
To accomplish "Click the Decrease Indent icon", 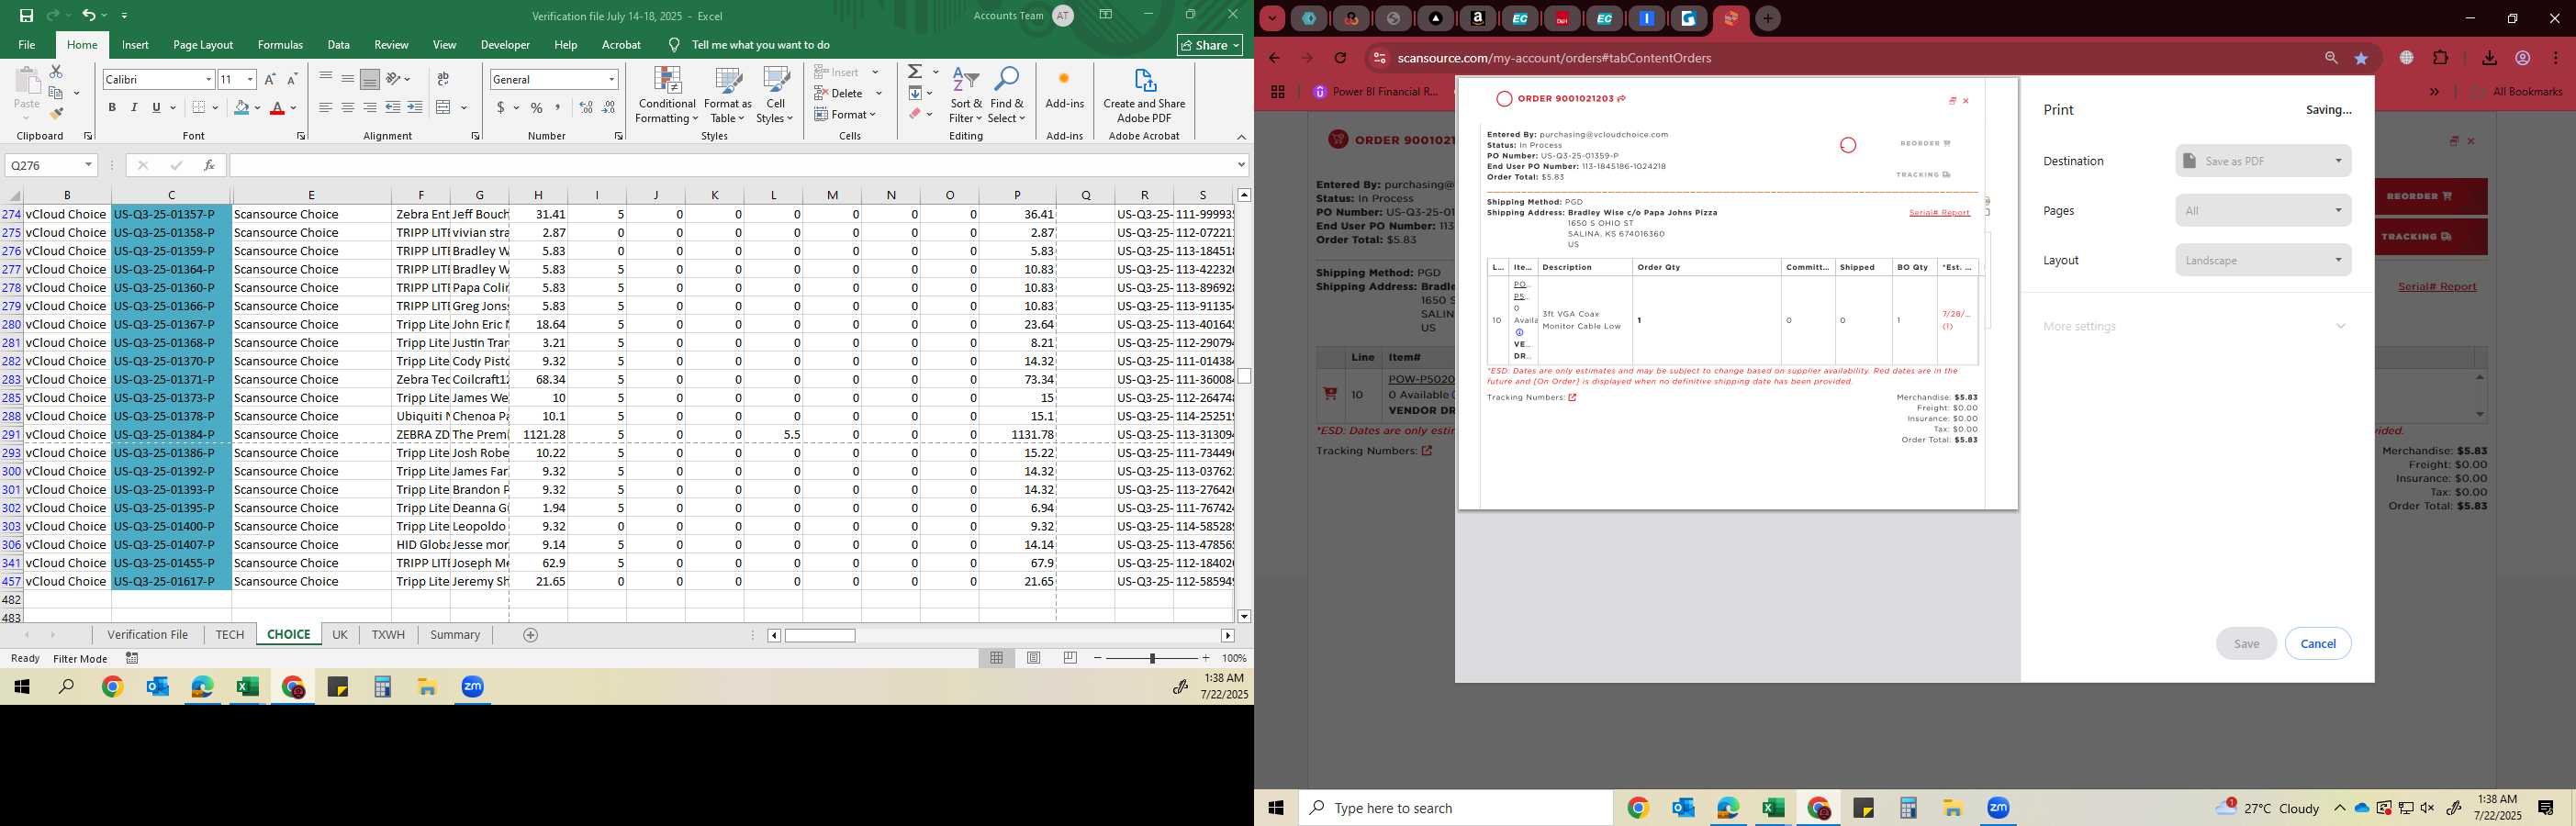I will 393,108.
